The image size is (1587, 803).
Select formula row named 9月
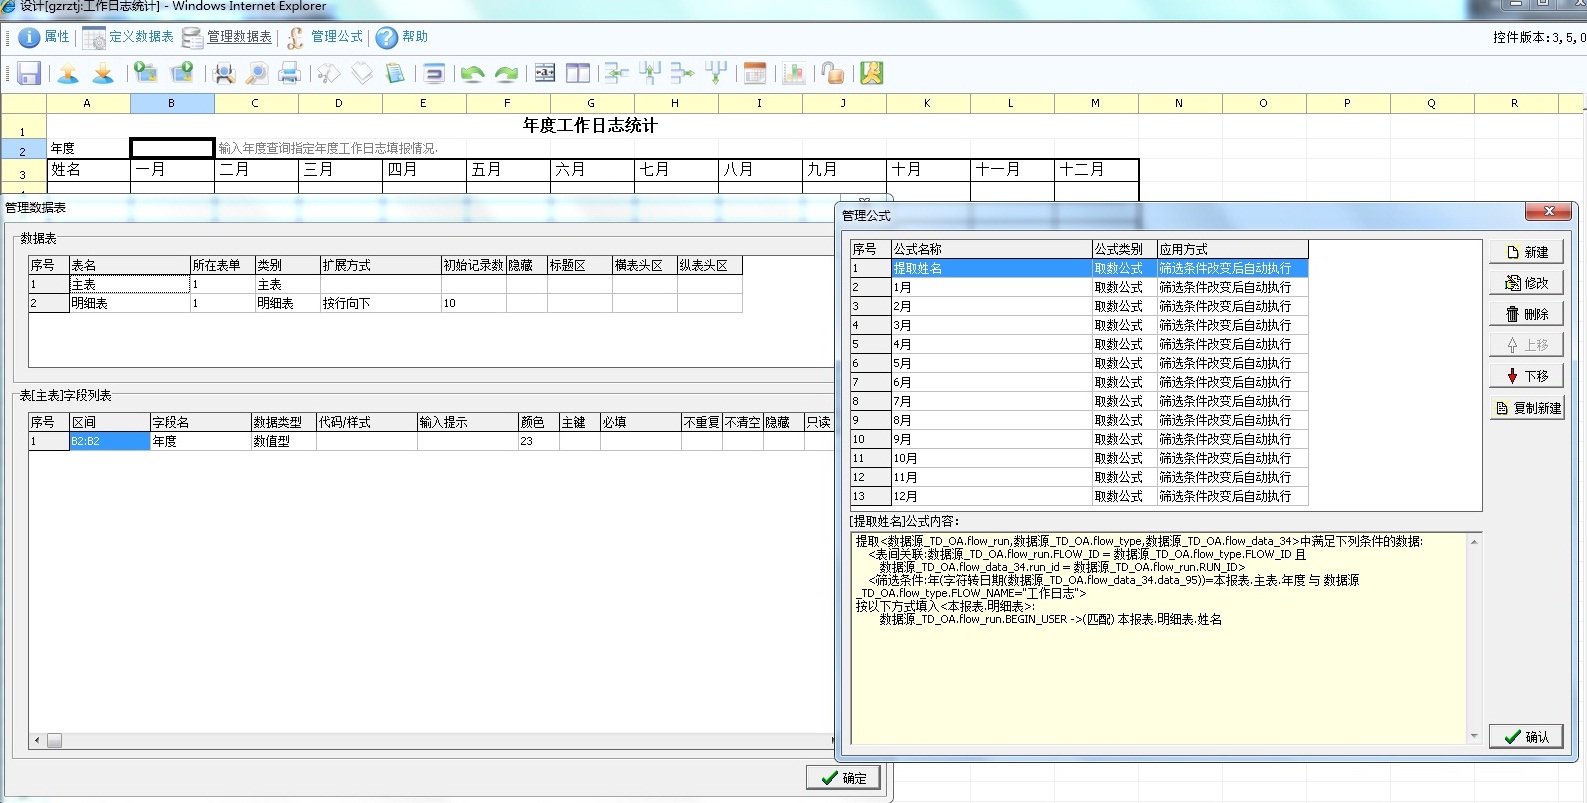point(1079,439)
